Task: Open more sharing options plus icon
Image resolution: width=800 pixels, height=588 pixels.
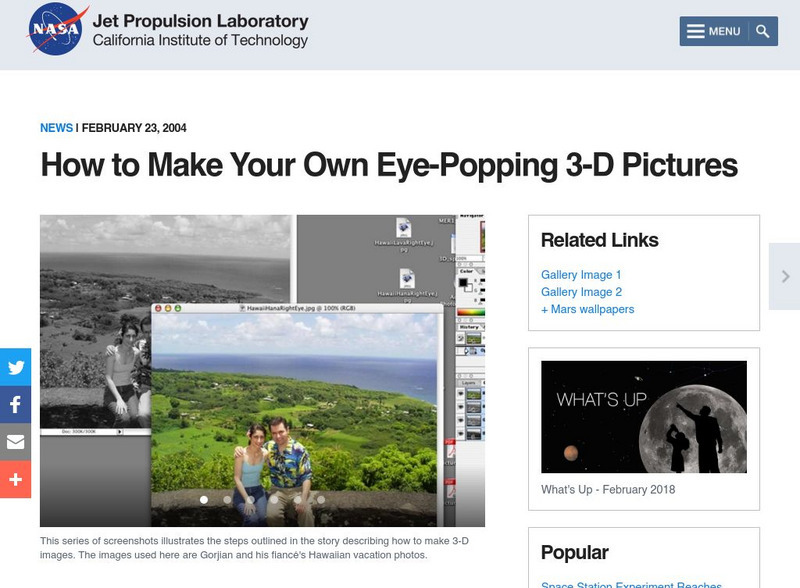Action: point(15,480)
